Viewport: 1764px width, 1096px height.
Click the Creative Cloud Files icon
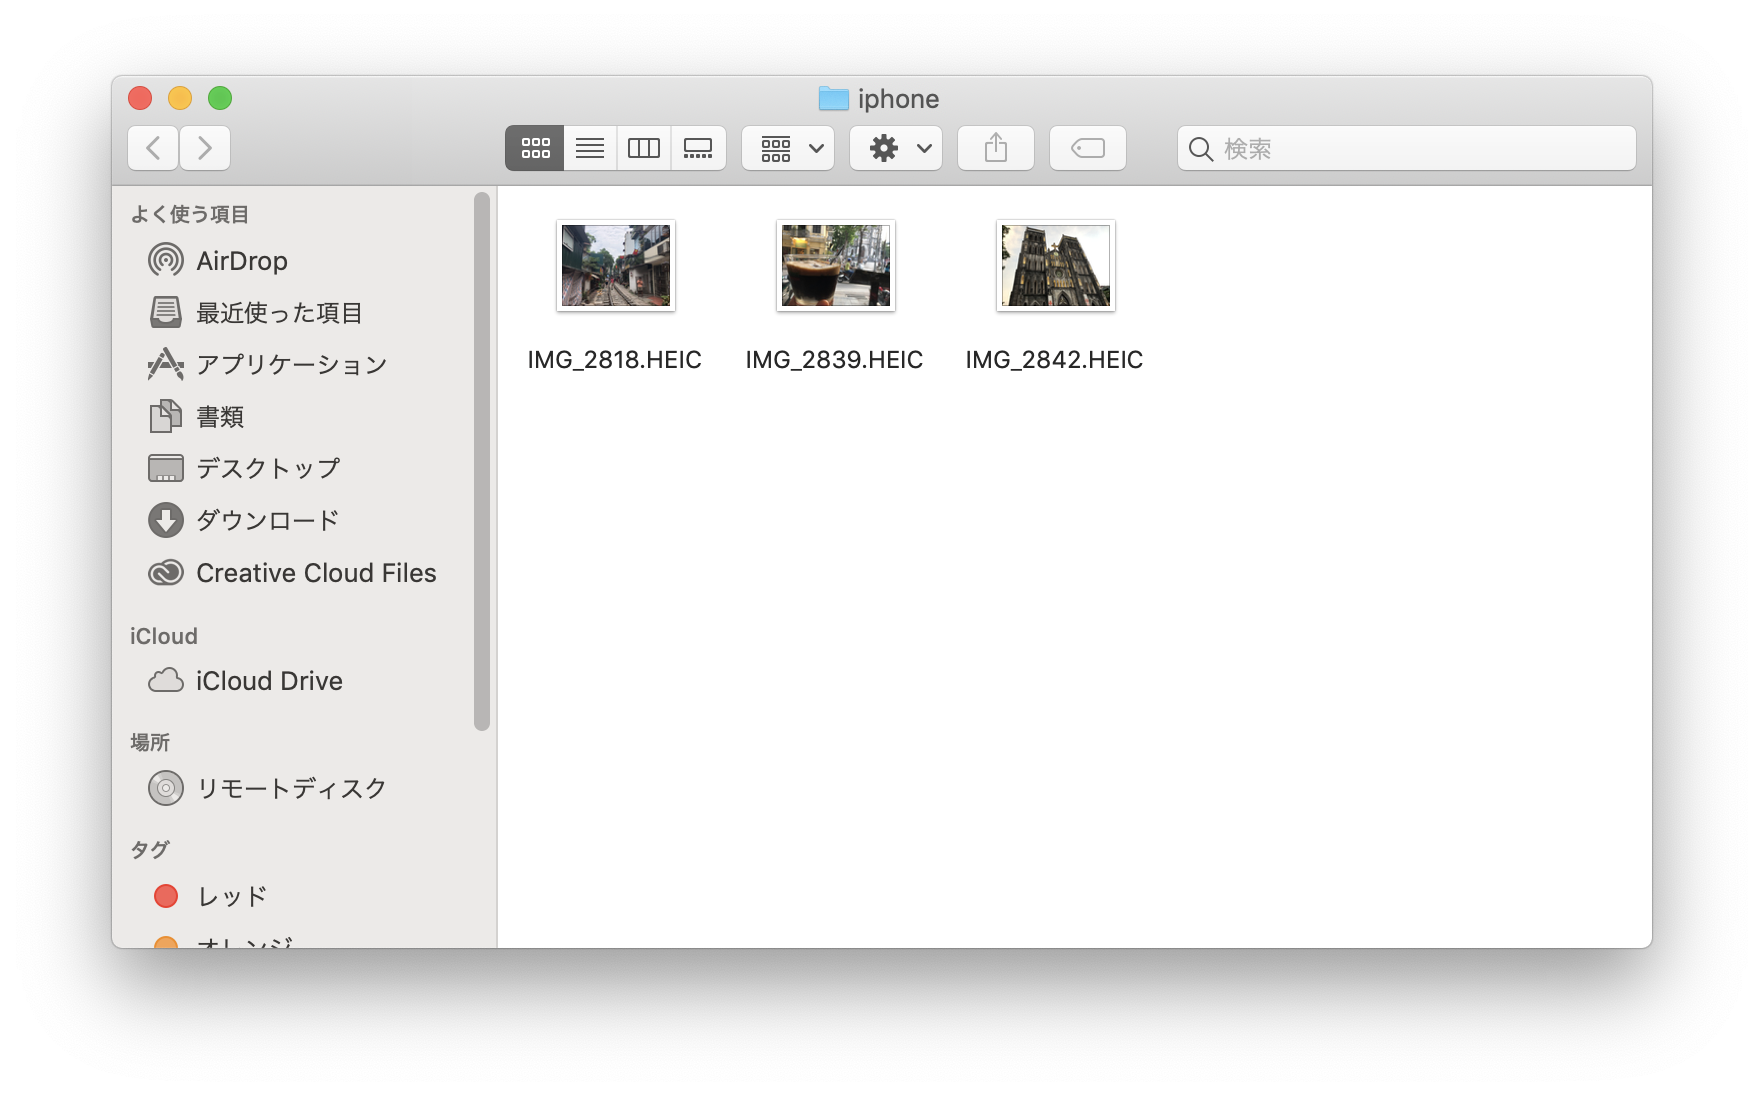(x=166, y=572)
